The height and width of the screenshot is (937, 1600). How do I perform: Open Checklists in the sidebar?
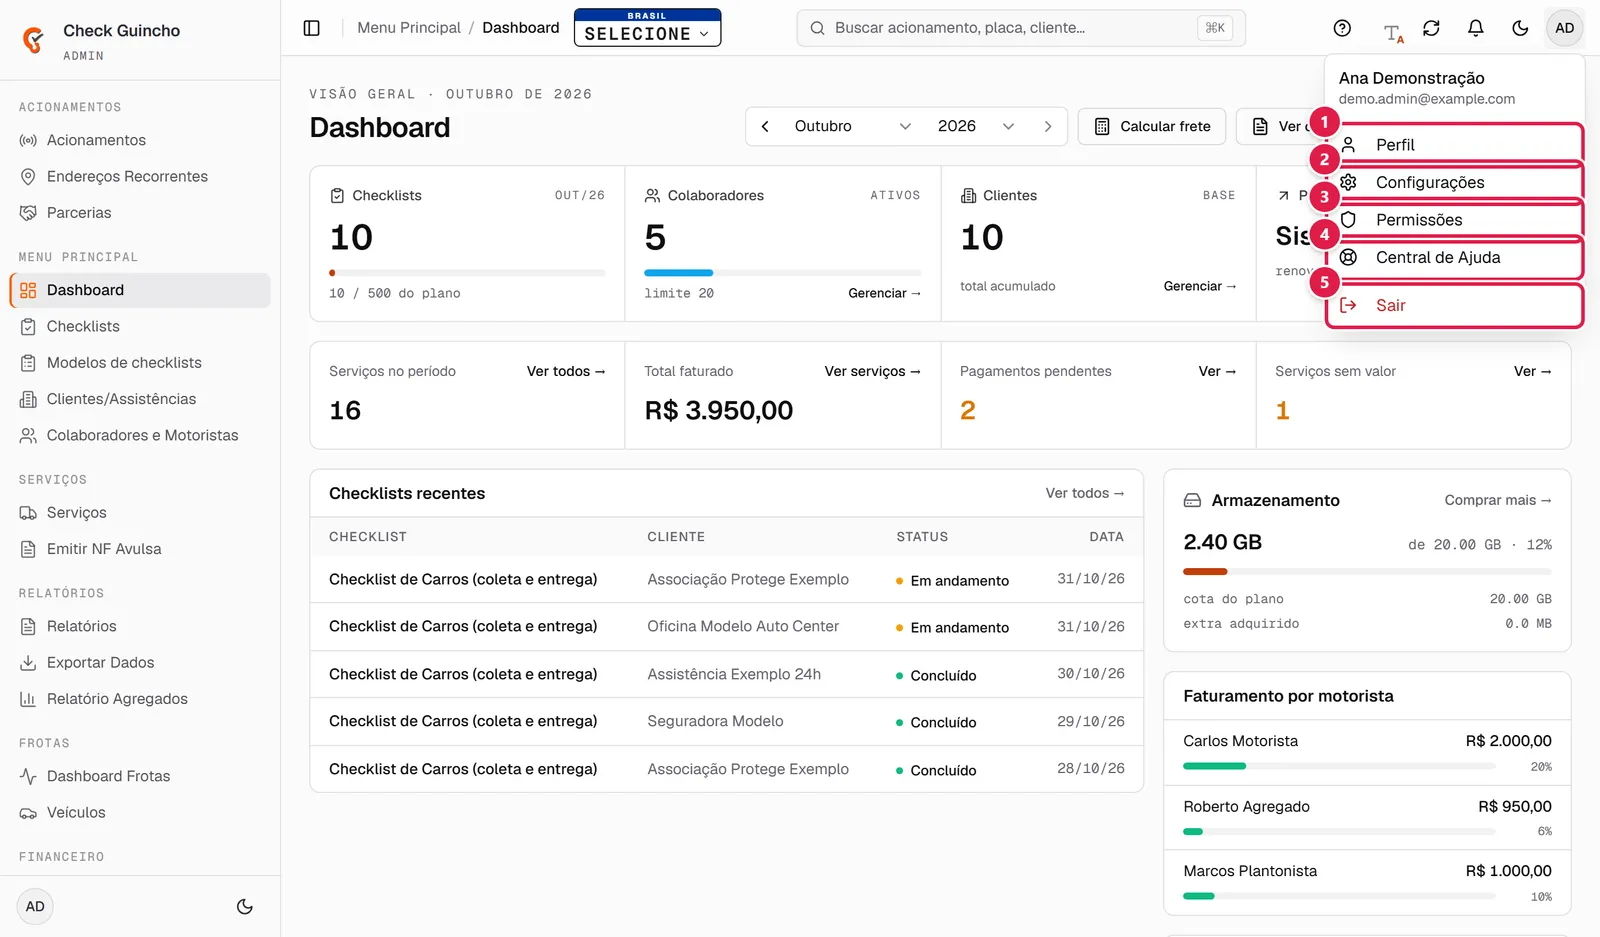click(140, 326)
